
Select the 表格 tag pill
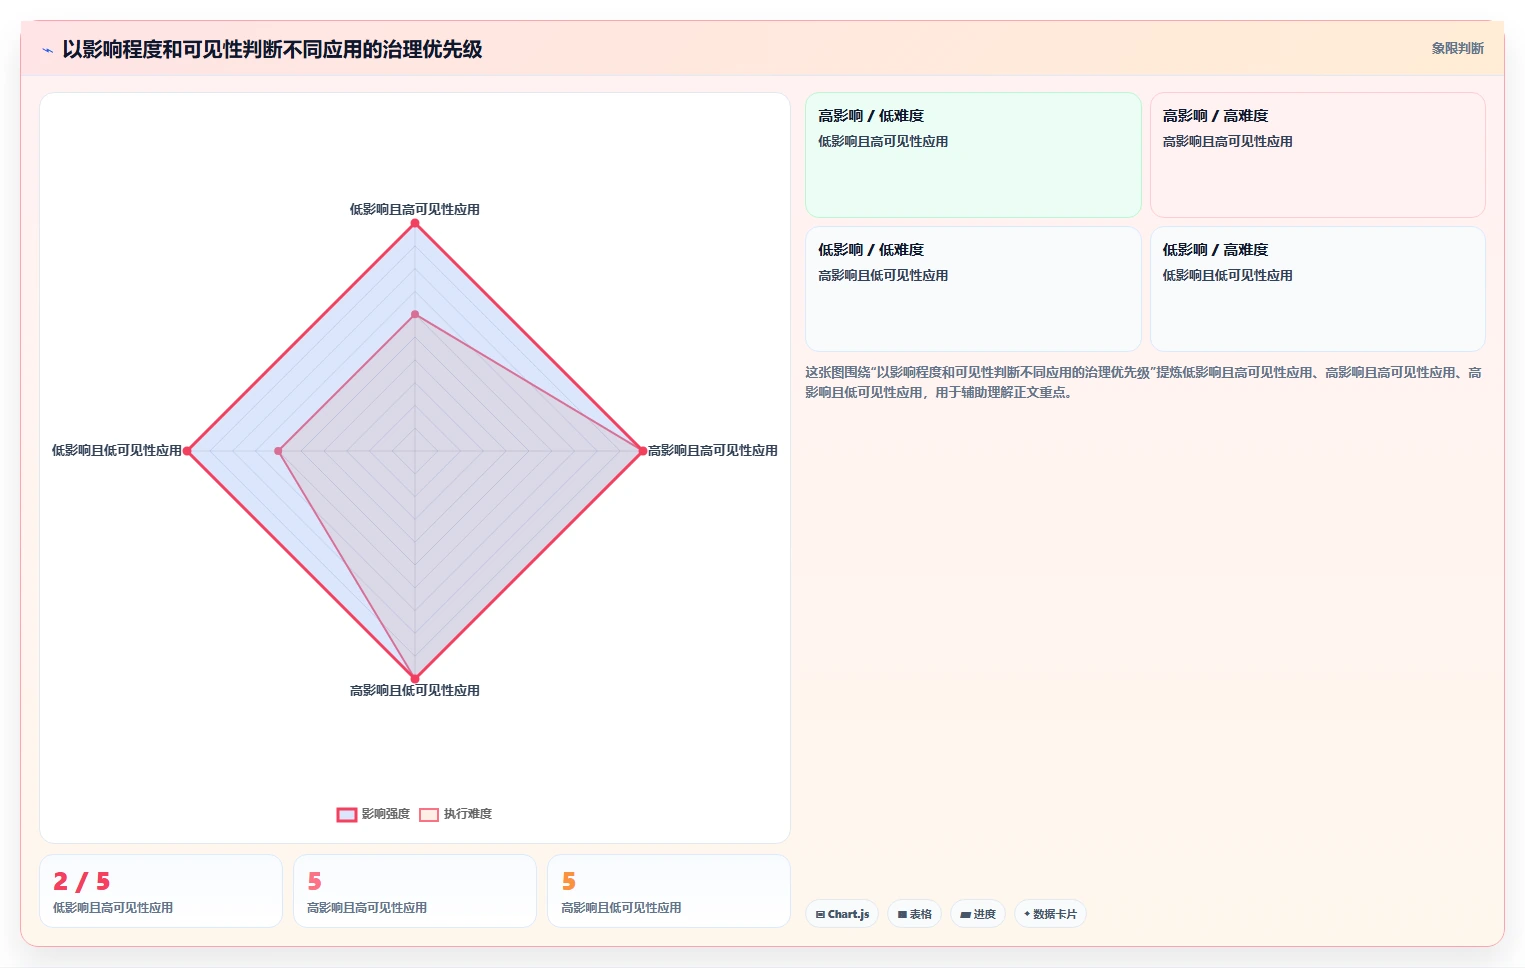click(x=914, y=914)
